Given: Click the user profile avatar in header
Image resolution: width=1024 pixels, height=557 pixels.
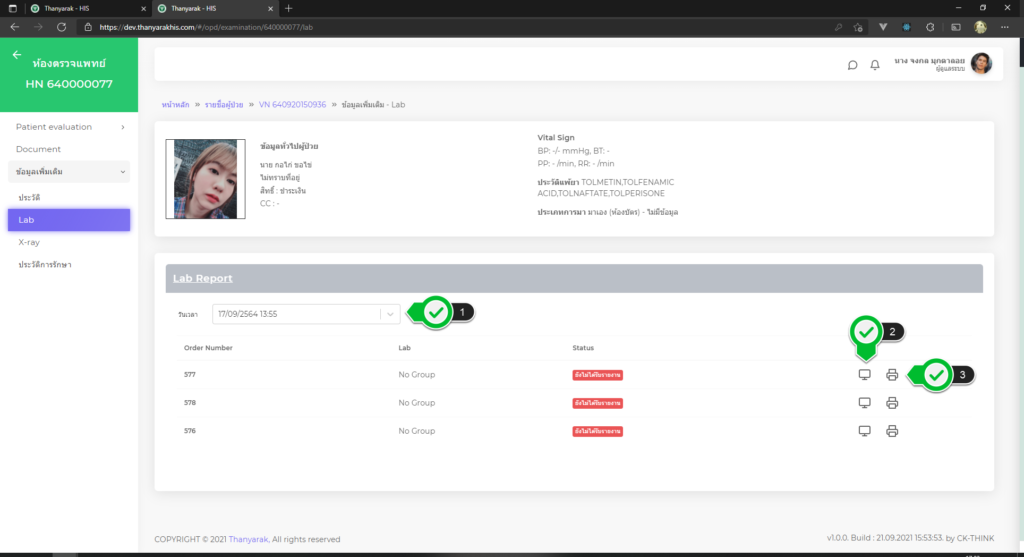Looking at the screenshot, I should click(981, 64).
